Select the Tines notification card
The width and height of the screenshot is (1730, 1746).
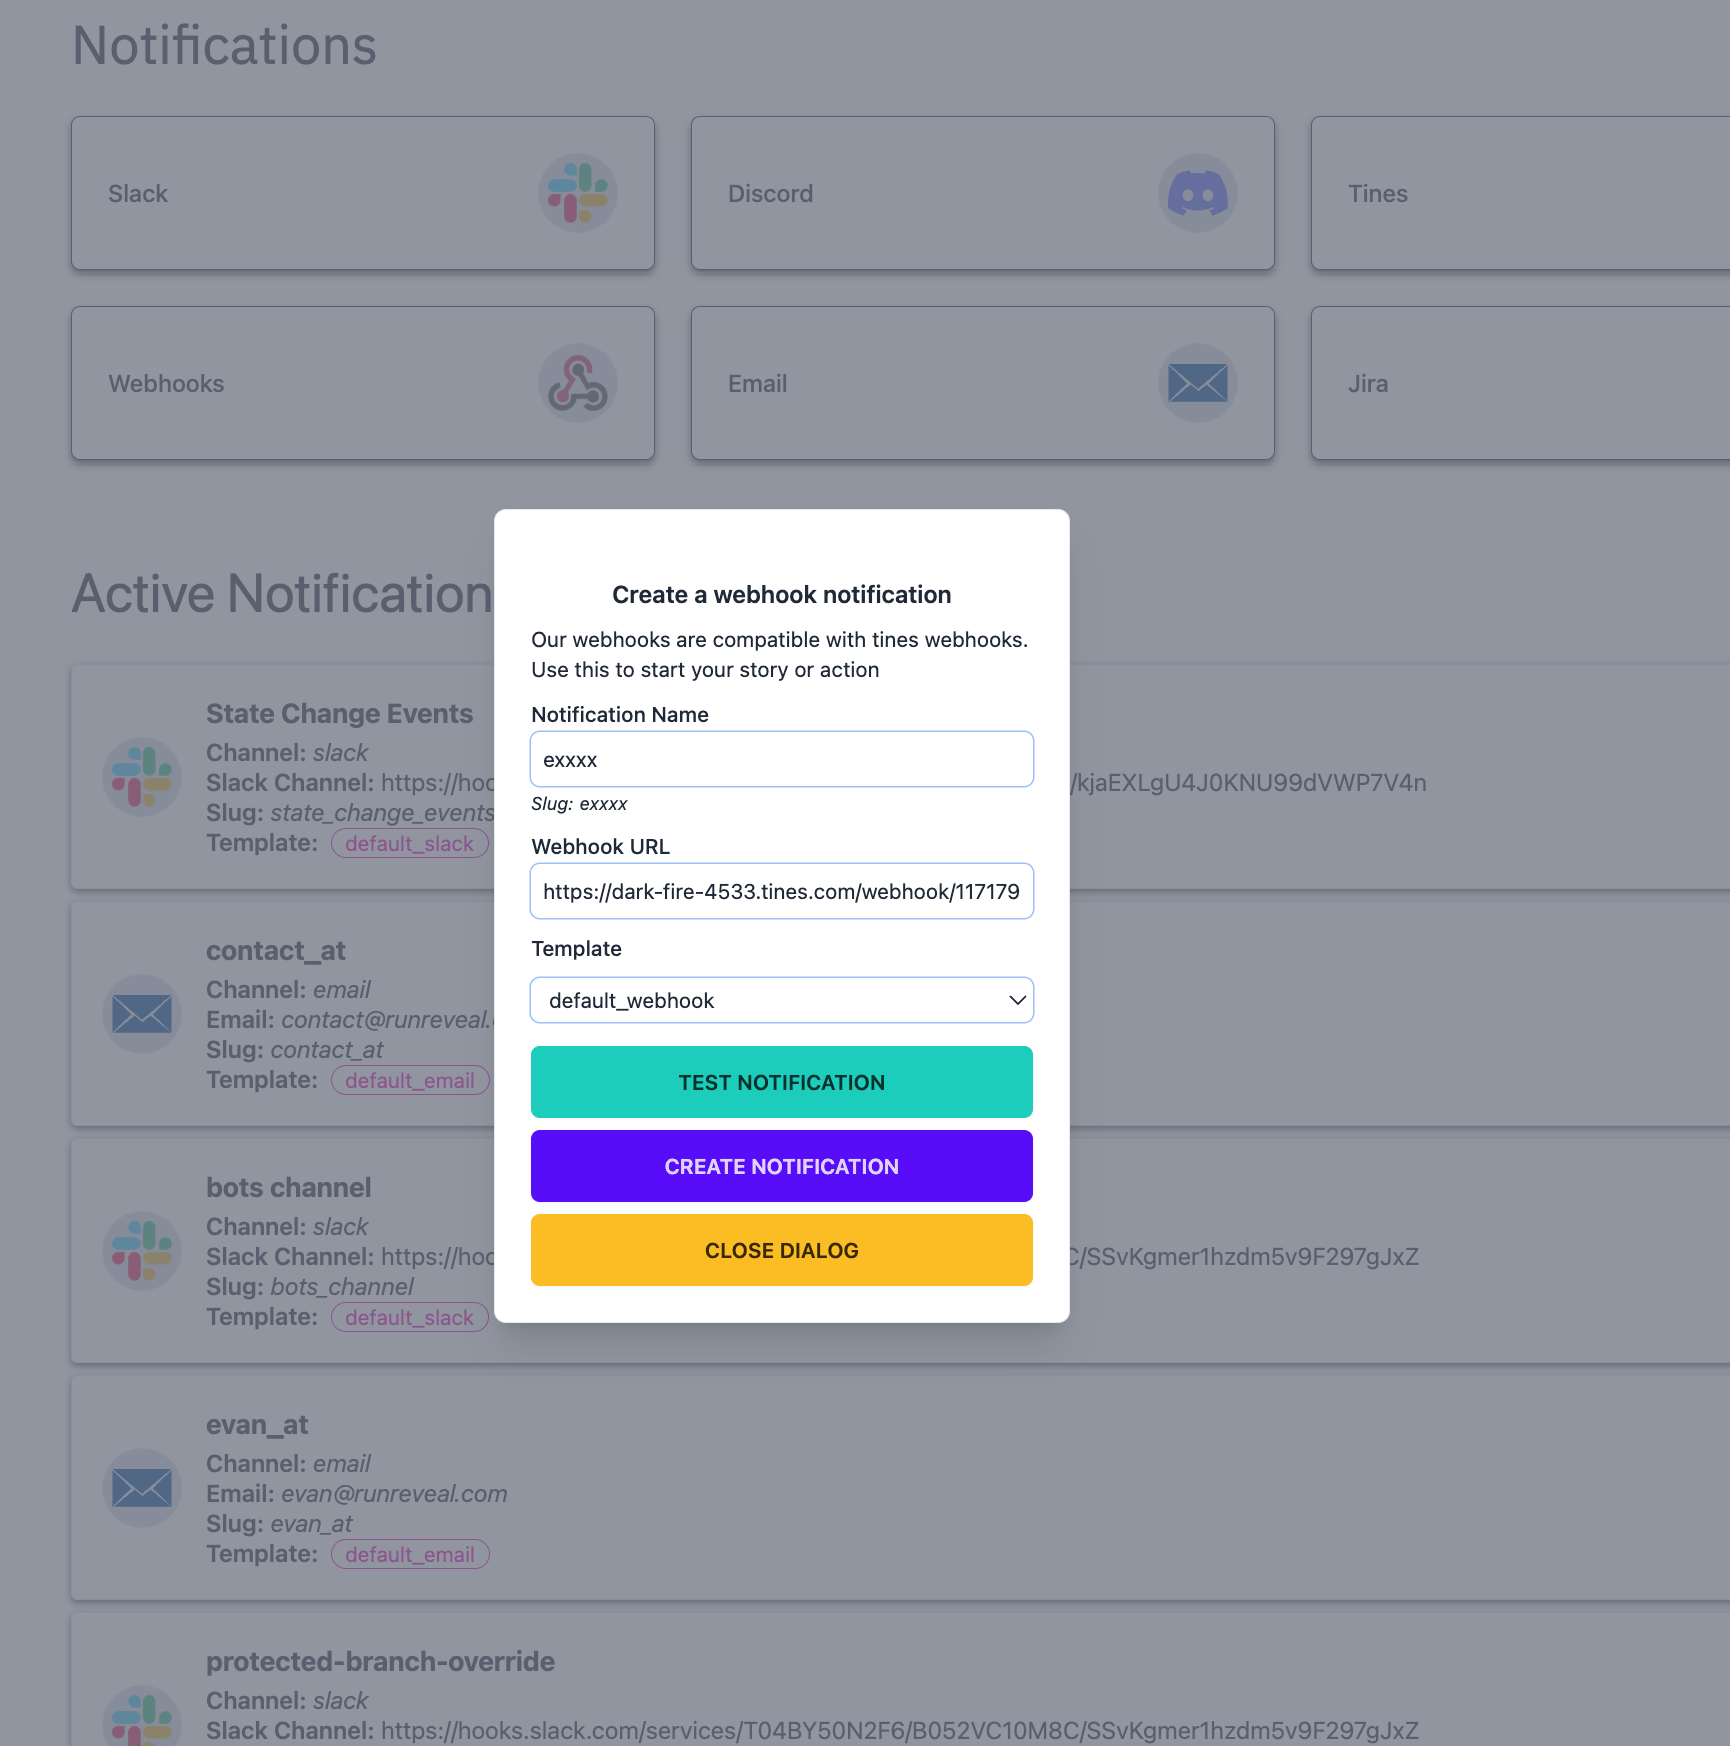pyautogui.click(x=1520, y=193)
